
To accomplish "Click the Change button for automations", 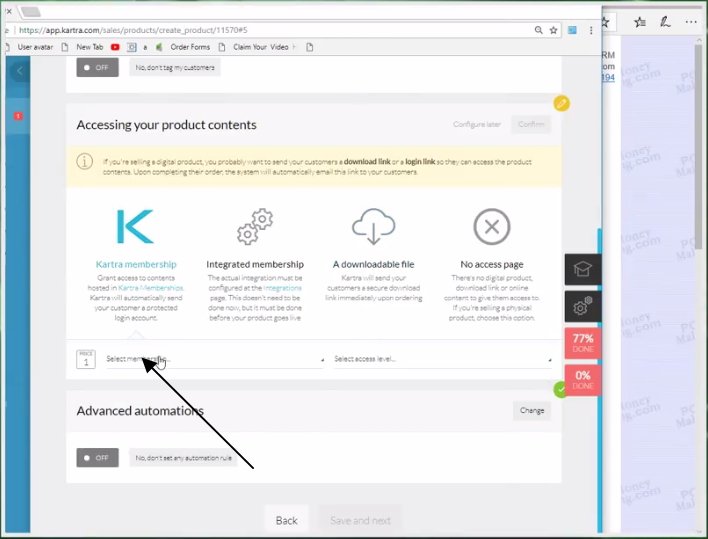I will coord(532,410).
